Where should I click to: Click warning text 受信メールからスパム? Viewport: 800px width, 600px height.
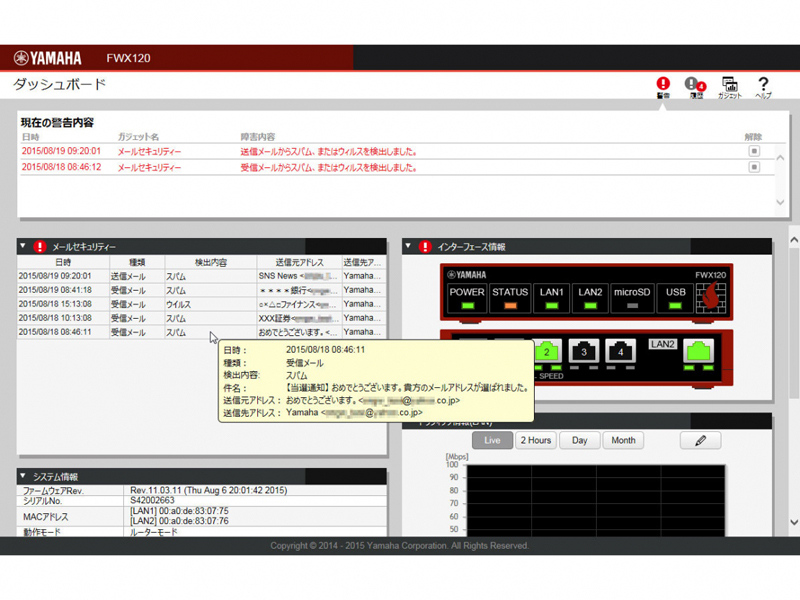click(x=329, y=167)
